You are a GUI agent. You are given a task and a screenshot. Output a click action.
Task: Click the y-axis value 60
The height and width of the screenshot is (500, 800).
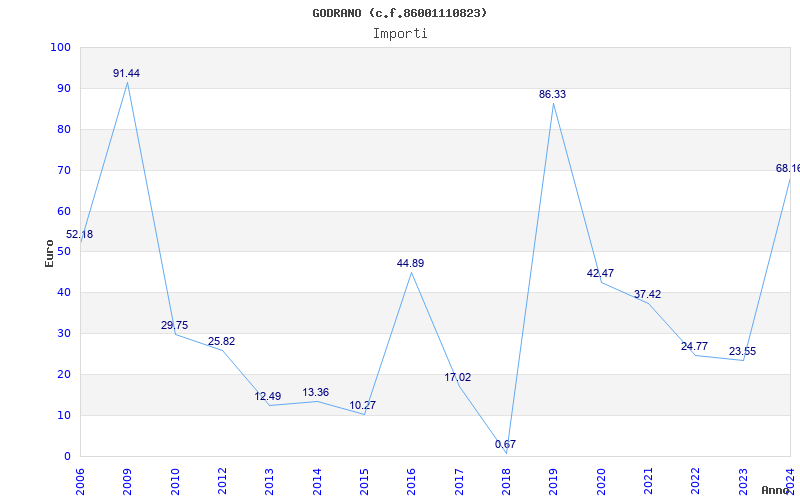coord(63,211)
